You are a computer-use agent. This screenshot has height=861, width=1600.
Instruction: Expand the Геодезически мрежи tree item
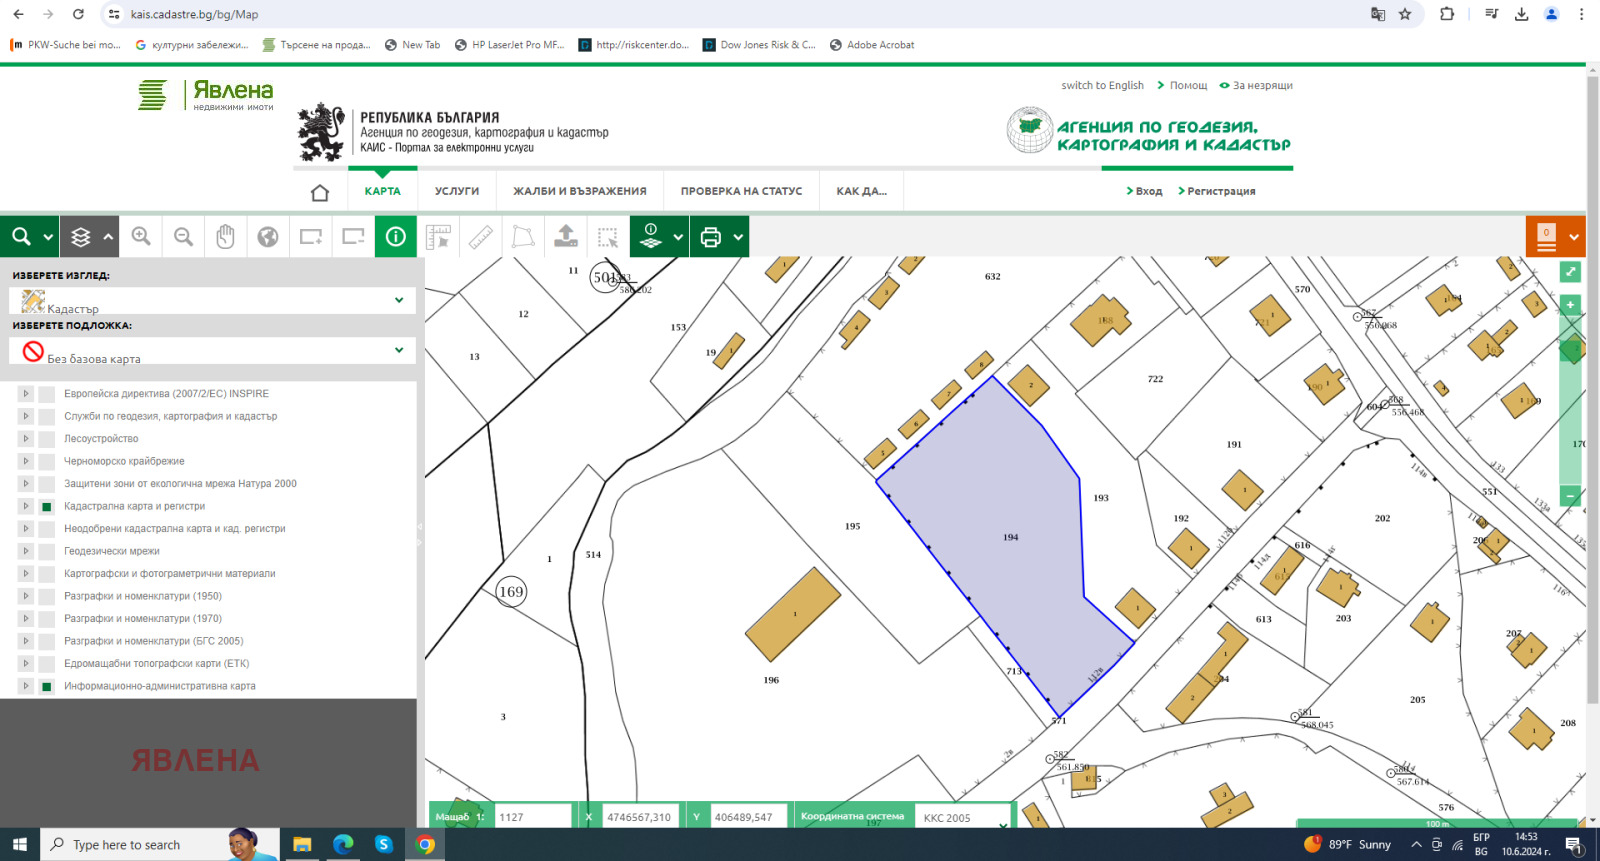click(26, 551)
